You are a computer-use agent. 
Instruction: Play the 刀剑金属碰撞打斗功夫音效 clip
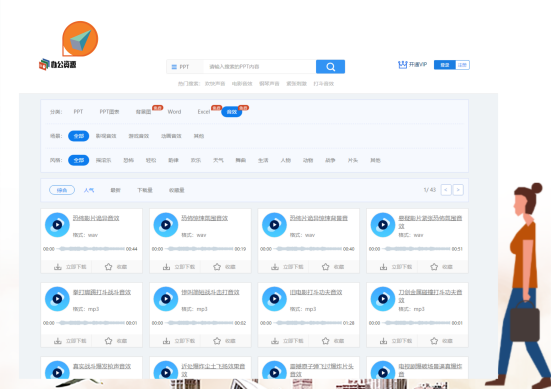point(383,299)
